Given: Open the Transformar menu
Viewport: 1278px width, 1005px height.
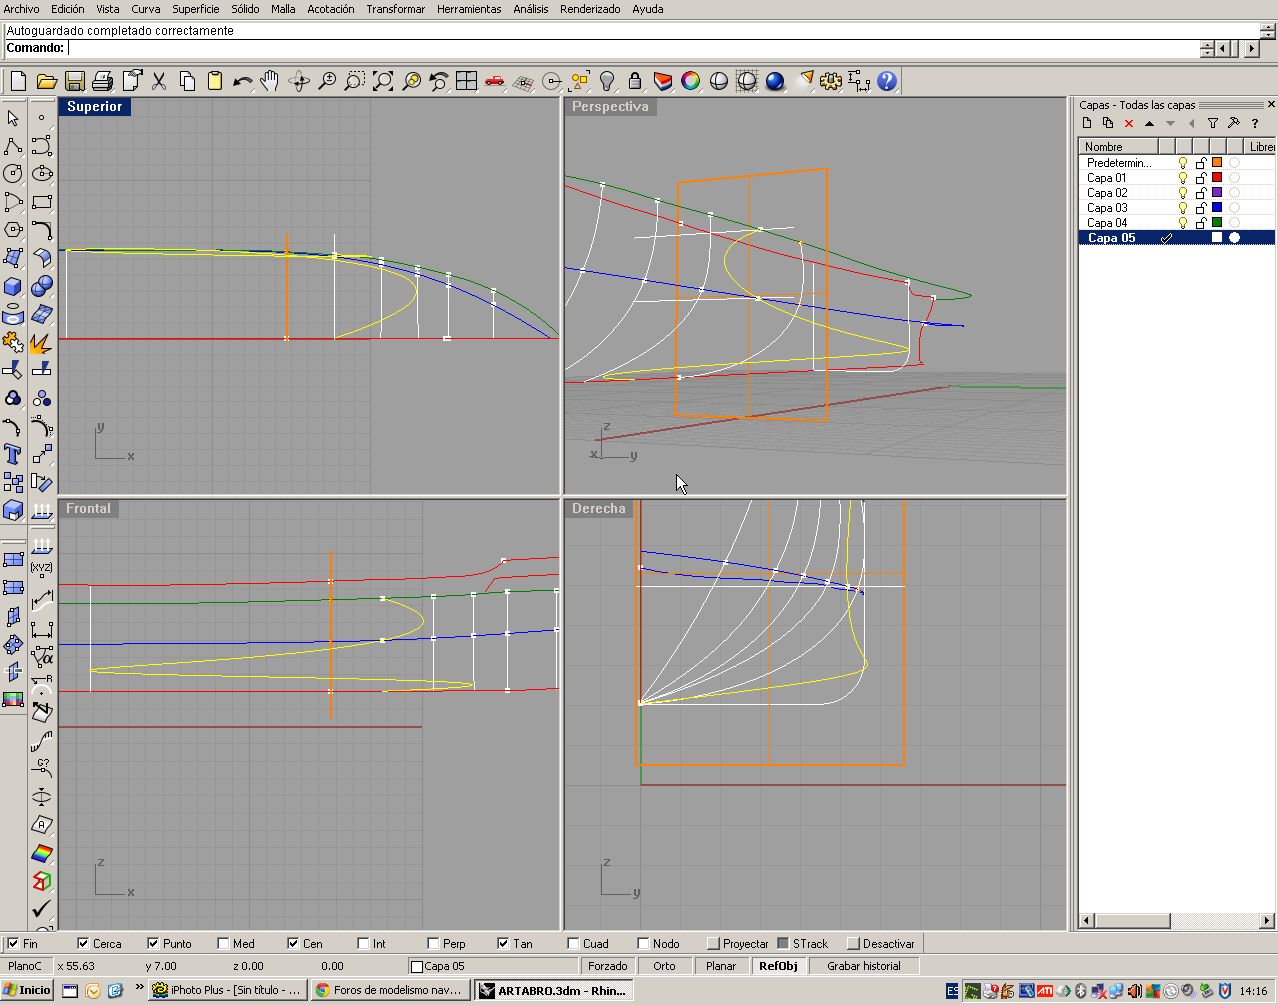Looking at the screenshot, I should pos(396,9).
